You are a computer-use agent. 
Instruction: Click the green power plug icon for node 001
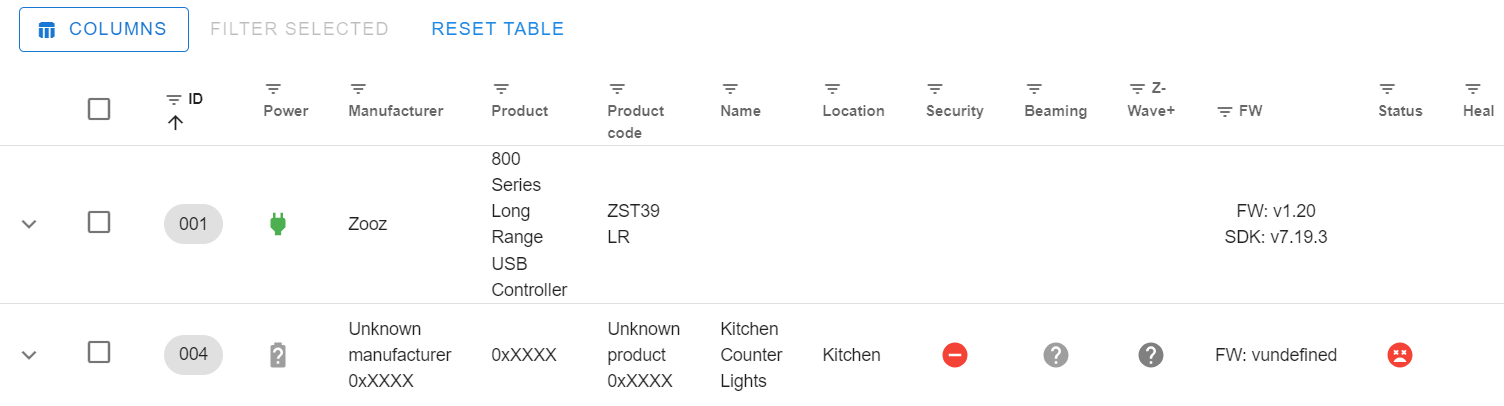tap(278, 224)
